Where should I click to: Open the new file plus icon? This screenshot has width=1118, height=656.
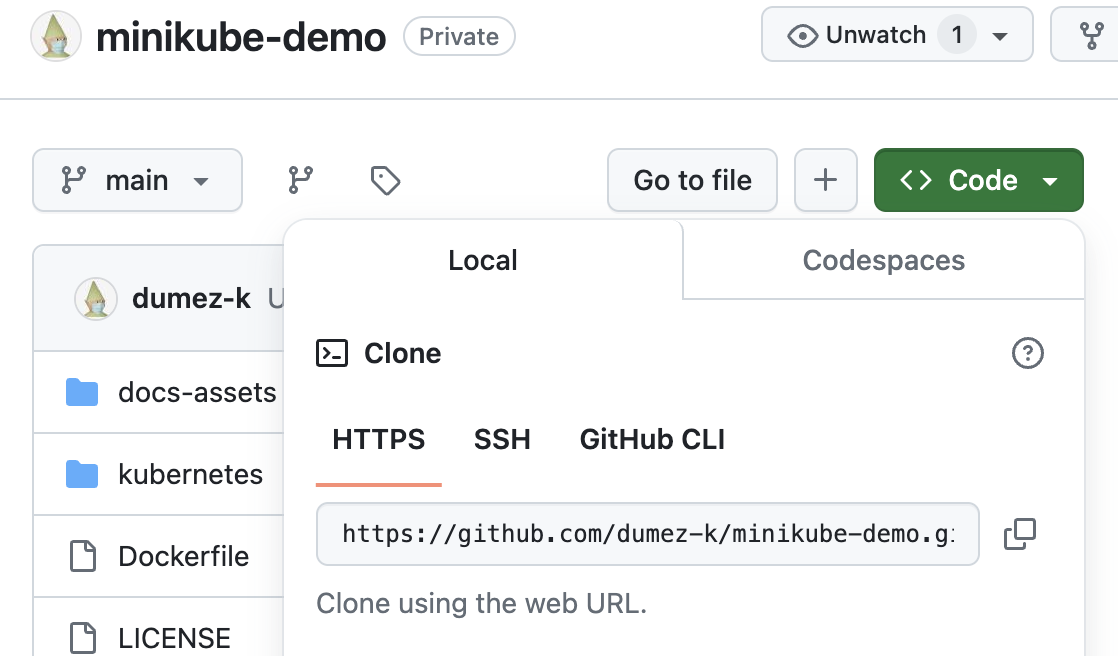coord(826,180)
